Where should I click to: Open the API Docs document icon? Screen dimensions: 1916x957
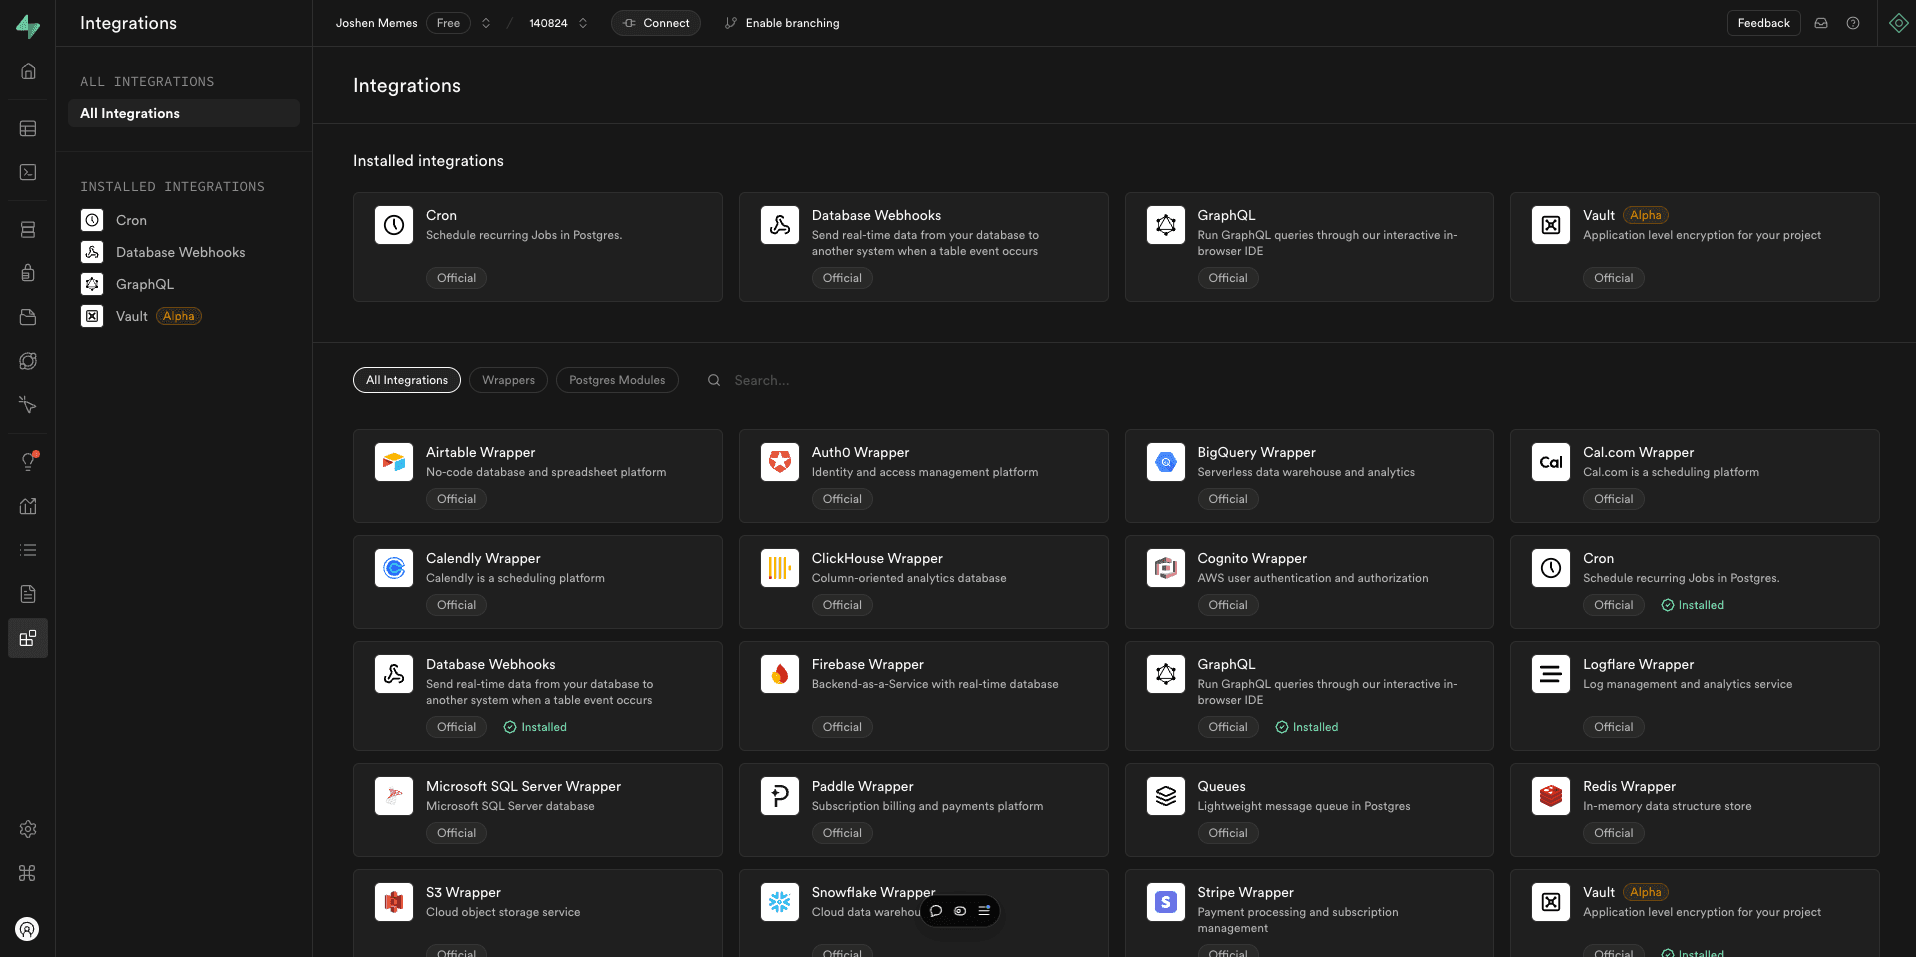pos(28,594)
